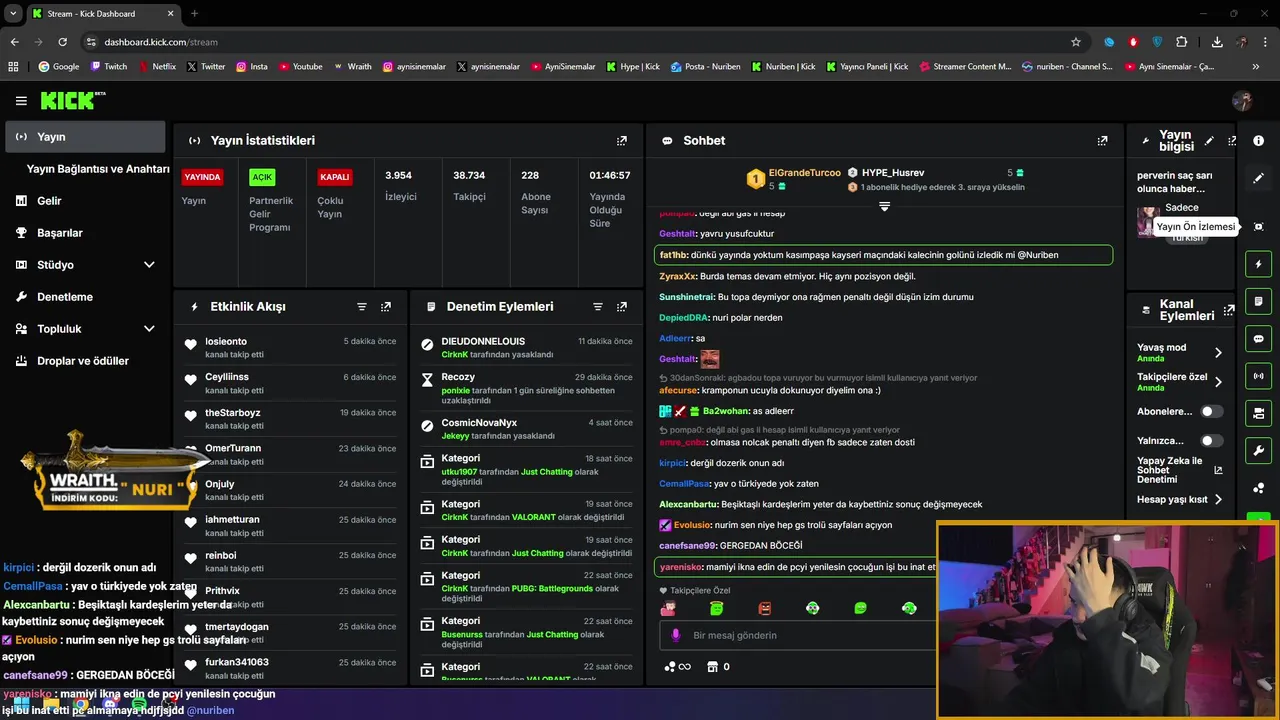Open Takipçilere özel settings chevron
The image size is (1280, 720).
[x=1218, y=382]
